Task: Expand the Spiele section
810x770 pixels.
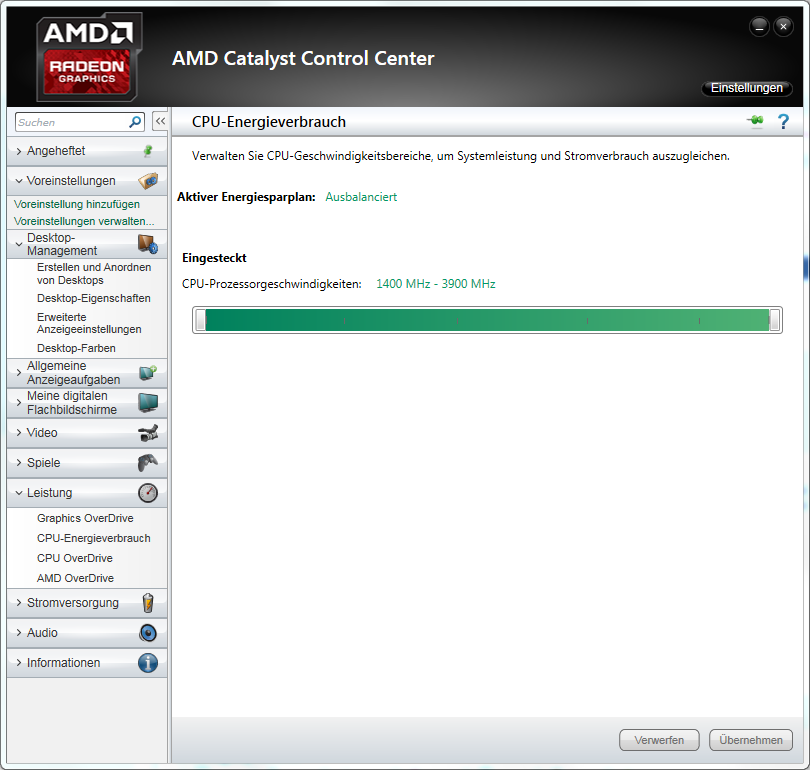Action: (x=19, y=463)
